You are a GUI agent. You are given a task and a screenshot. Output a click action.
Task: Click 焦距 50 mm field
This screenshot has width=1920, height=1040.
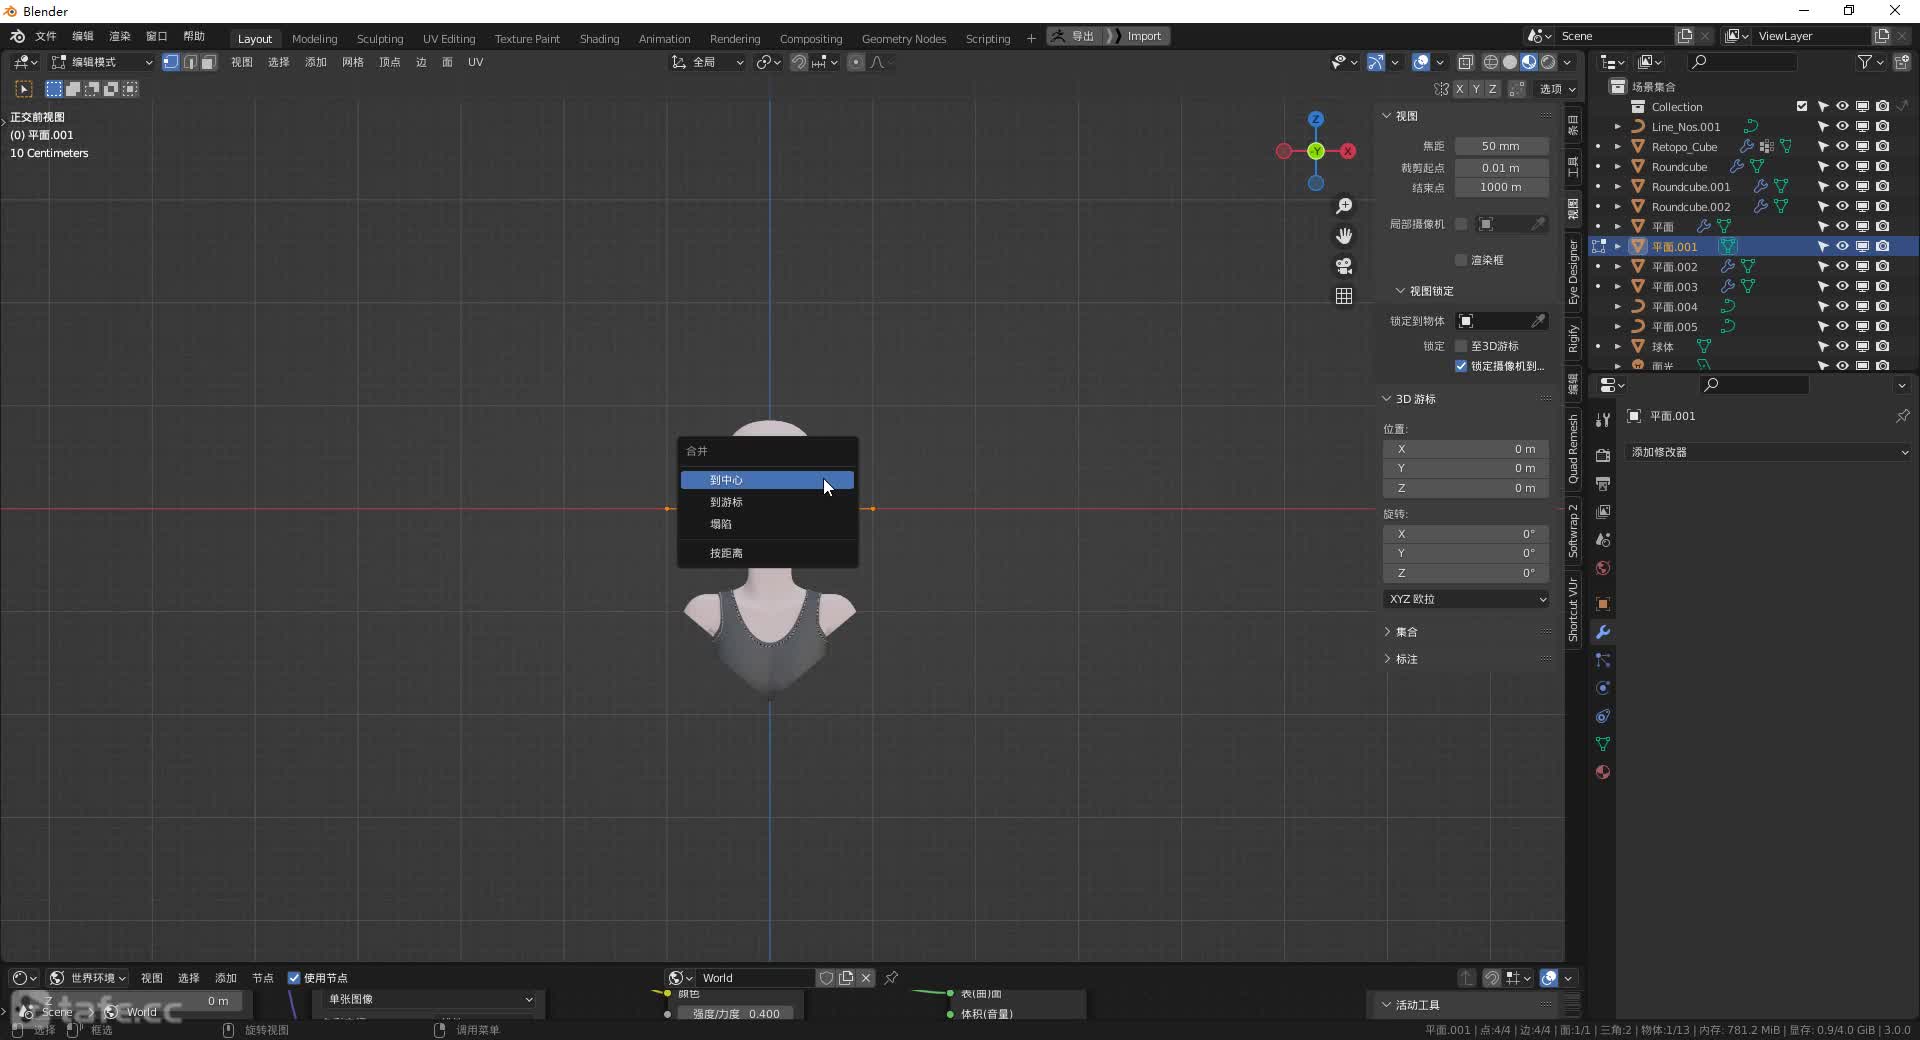point(1501,146)
